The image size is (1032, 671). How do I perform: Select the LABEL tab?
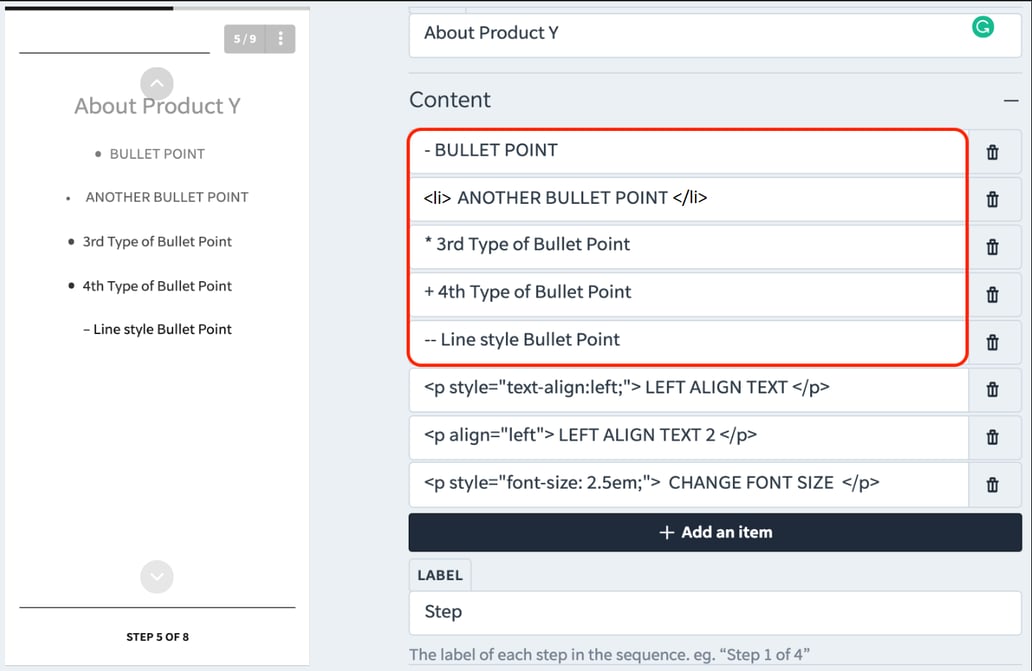440,574
